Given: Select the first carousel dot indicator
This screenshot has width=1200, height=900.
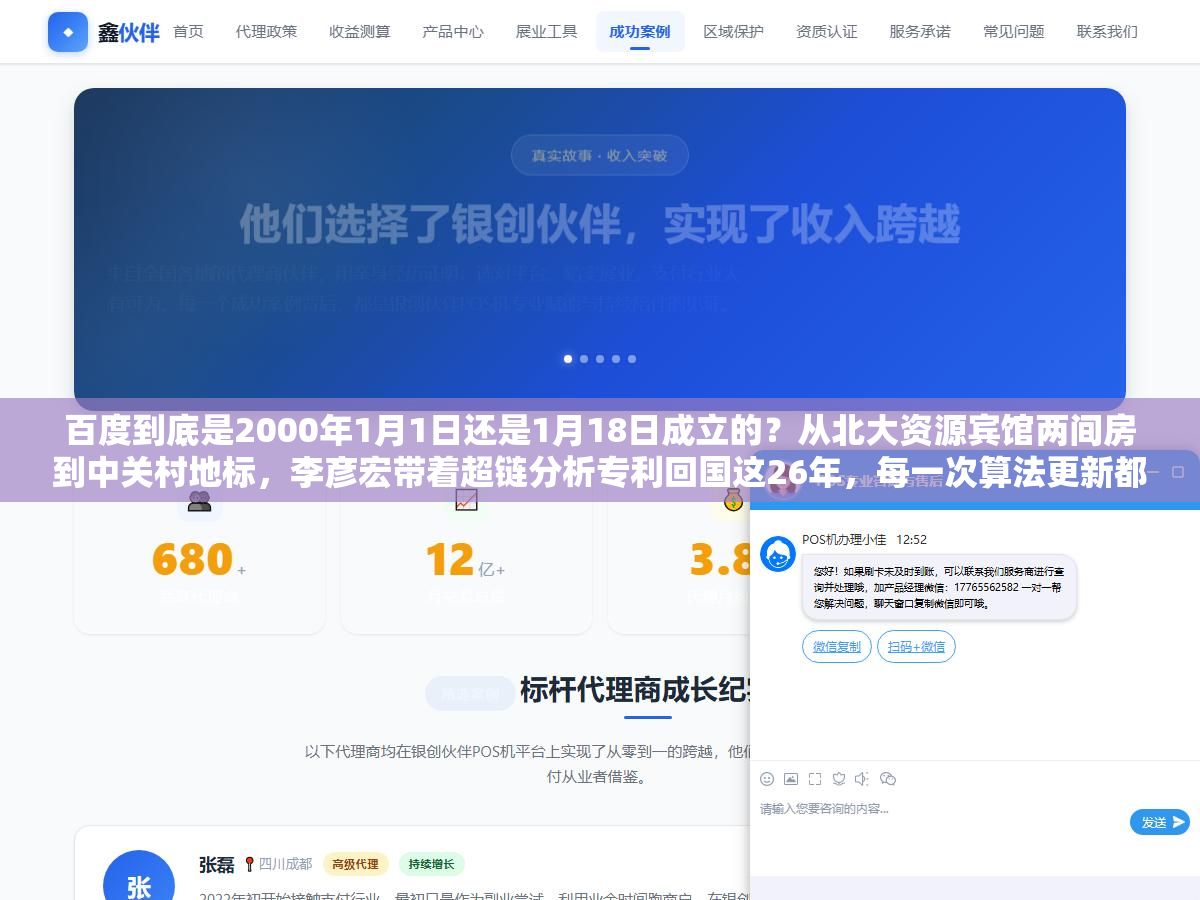Looking at the screenshot, I should (x=568, y=358).
